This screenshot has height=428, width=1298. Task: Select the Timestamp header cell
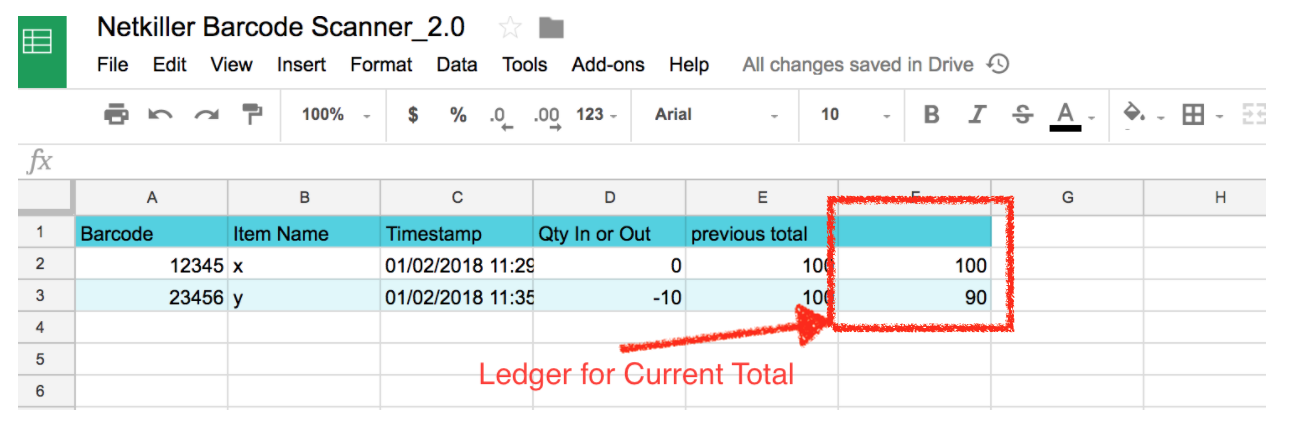(457, 233)
